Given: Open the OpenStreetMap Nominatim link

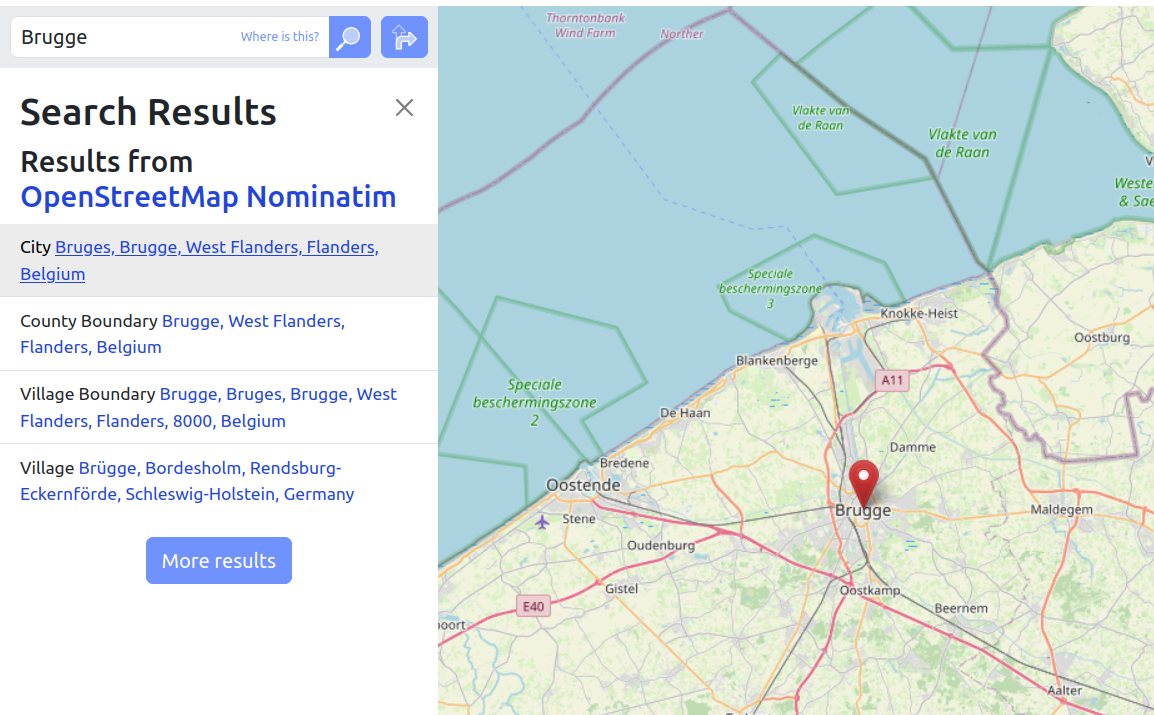Looking at the screenshot, I should tap(208, 197).
